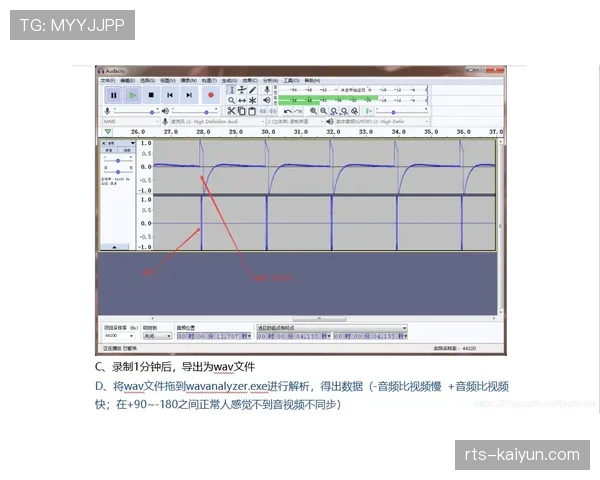Open the View menu (视图)
Viewport: 600px width, 480px height.
[x=168, y=80]
